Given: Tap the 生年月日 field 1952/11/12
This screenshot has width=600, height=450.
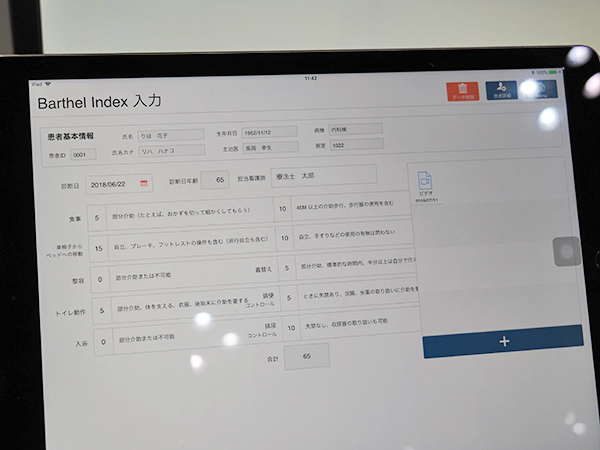Looking at the screenshot, I should [268, 131].
